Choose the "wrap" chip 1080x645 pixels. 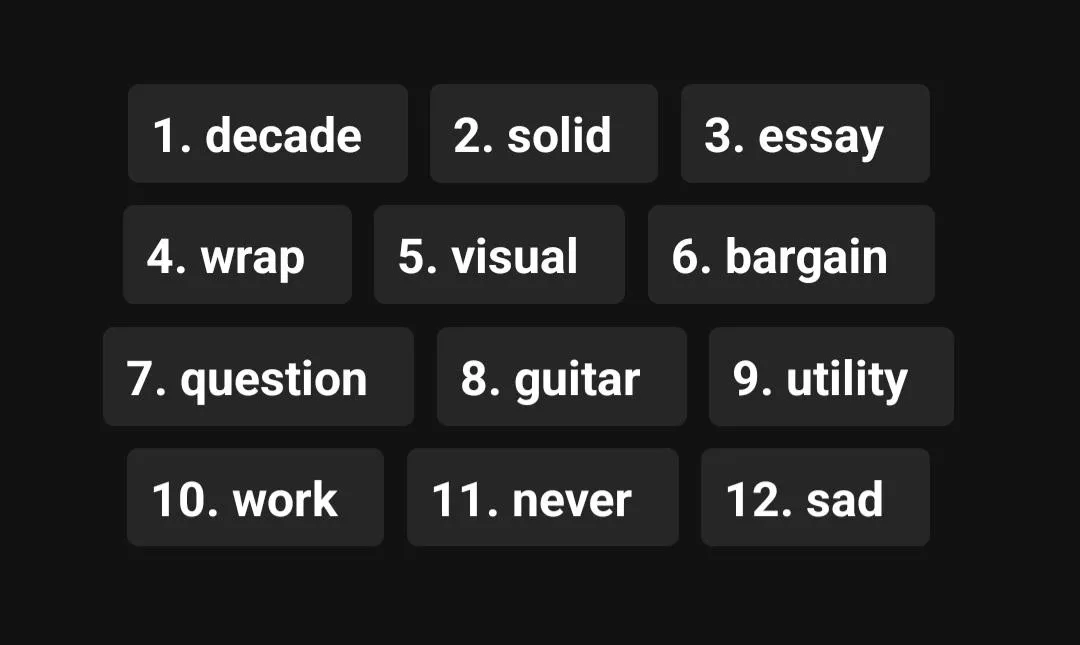click(237, 255)
